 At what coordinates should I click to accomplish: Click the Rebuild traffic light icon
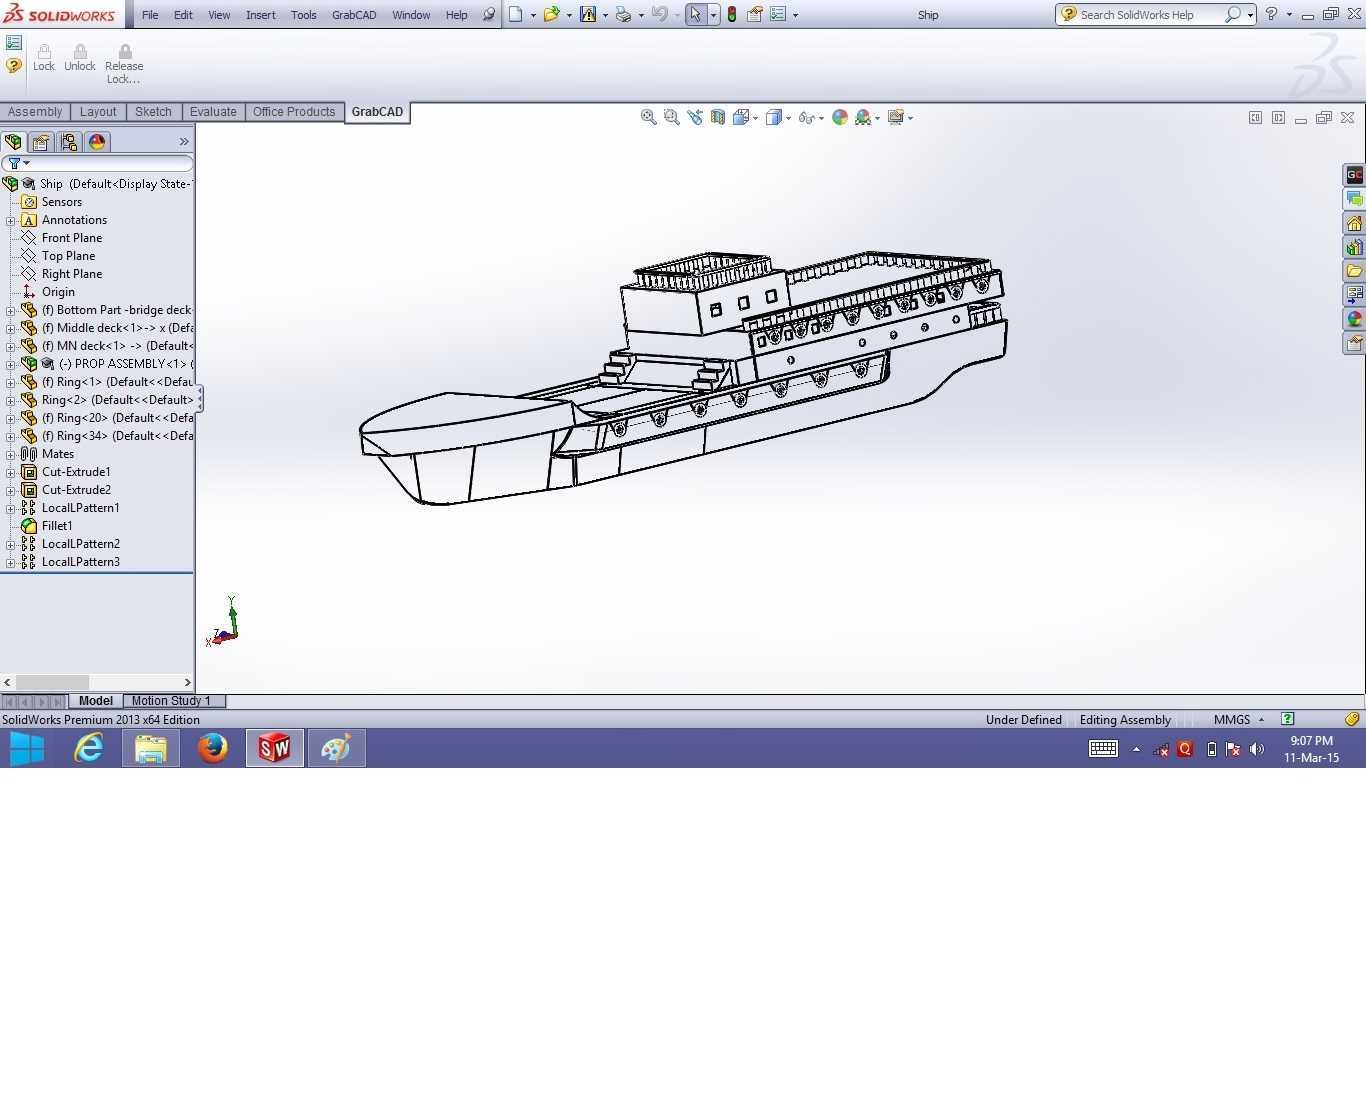coord(732,15)
